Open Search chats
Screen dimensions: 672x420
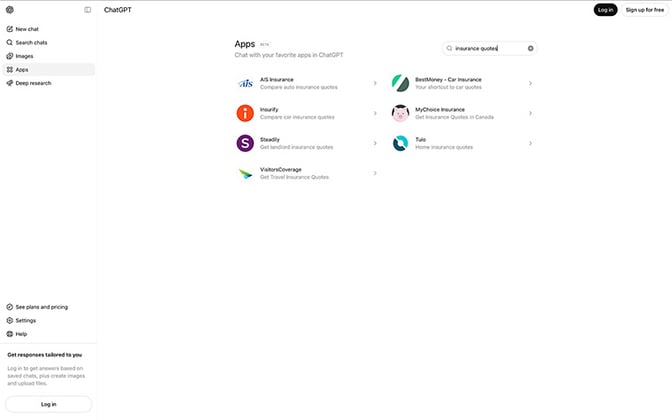(x=48, y=42)
